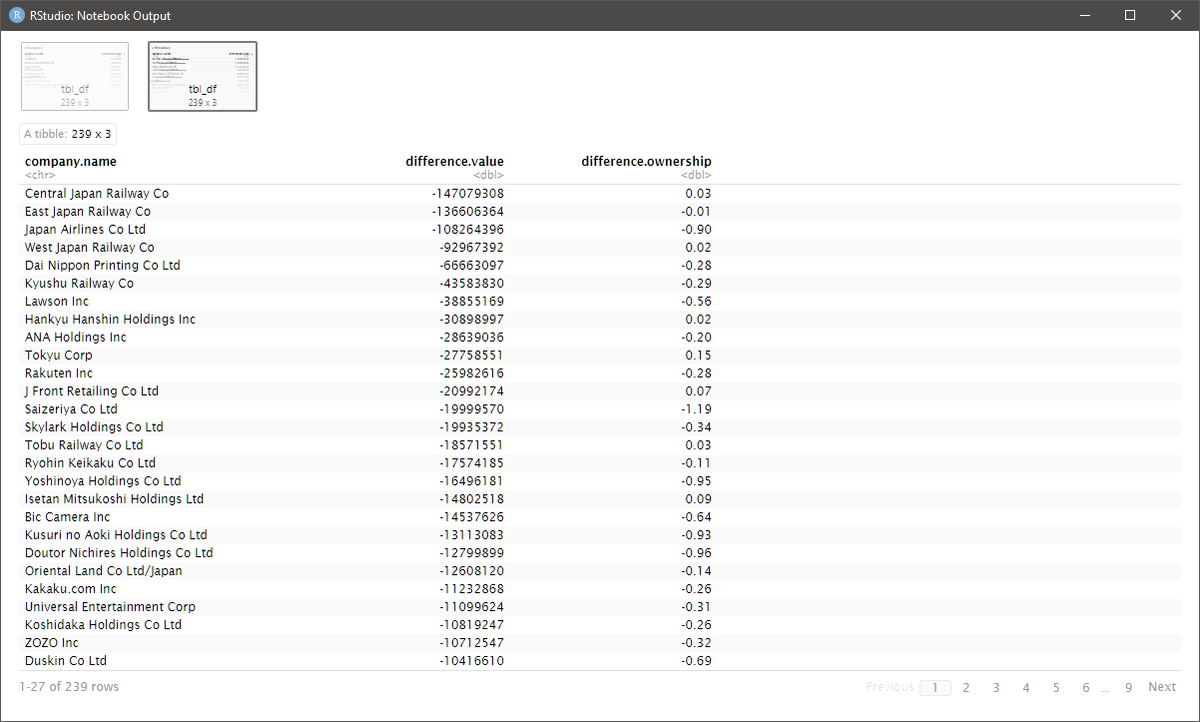
Task: Select the Japan Airlines Co Ltd cell
Action: click(x=85, y=229)
